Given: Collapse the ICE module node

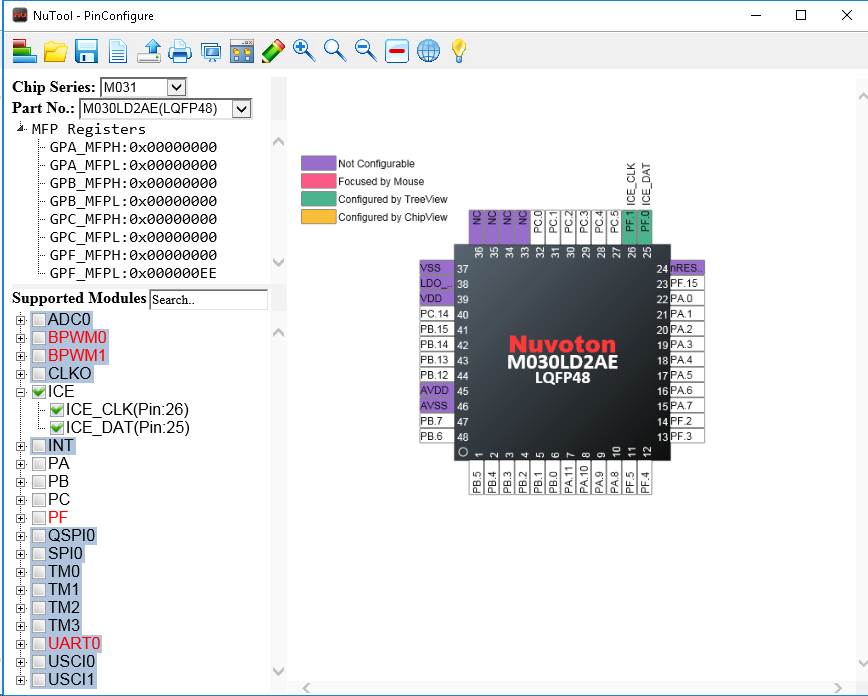Looking at the screenshot, I should pyautogui.click(x=20, y=392).
